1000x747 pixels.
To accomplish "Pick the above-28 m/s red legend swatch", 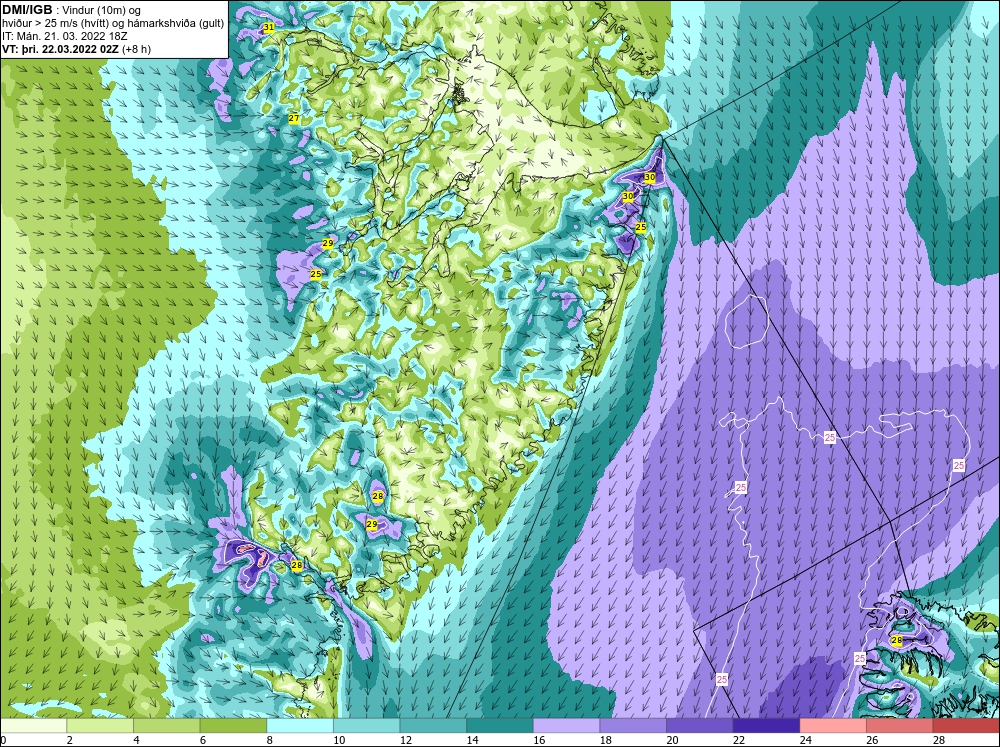I will click(x=966, y=725).
